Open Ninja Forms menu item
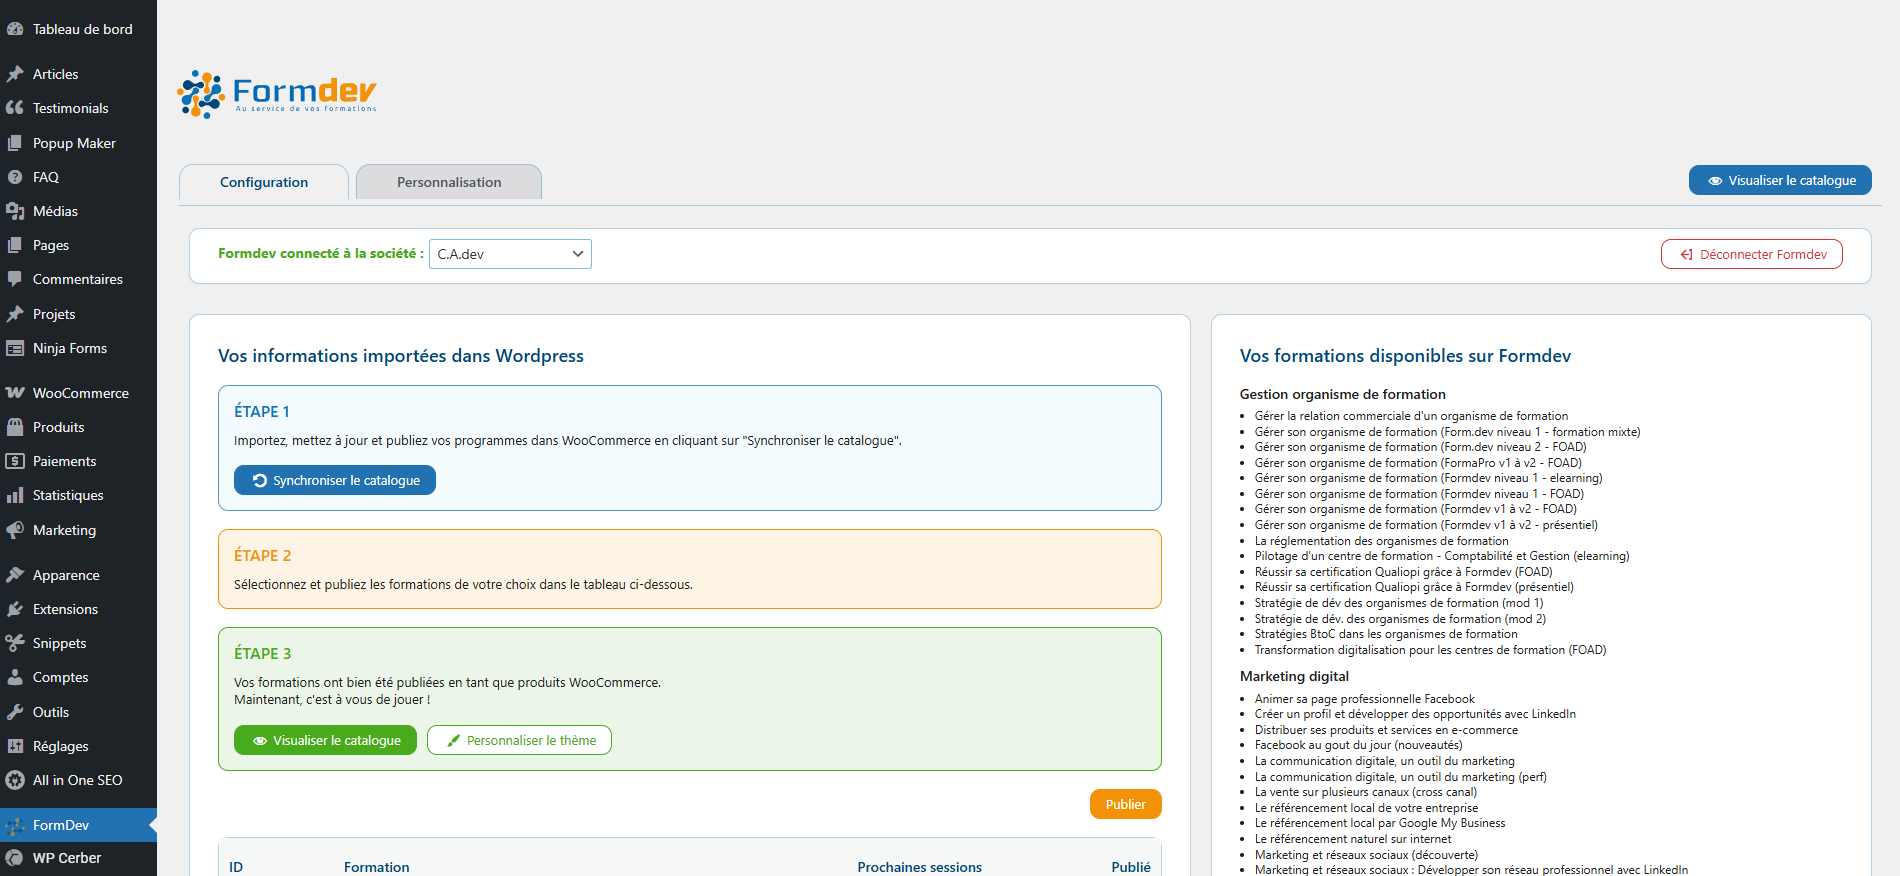The height and width of the screenshot is (876, 1900). (x=69, y=348)
